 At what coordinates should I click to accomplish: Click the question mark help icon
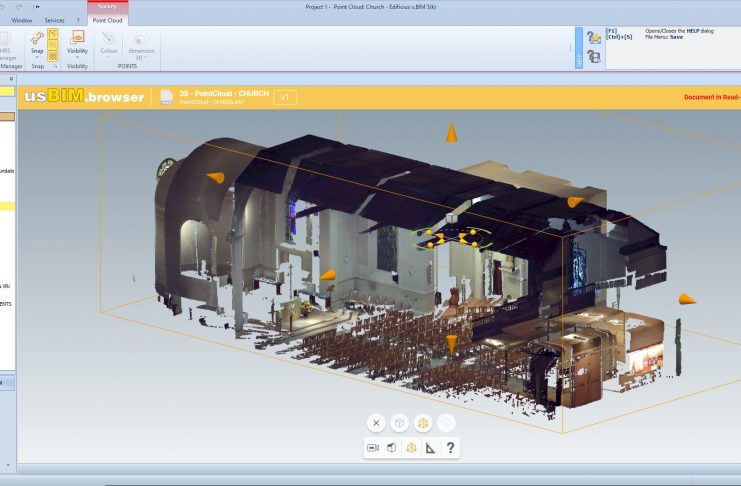[450, 448]
